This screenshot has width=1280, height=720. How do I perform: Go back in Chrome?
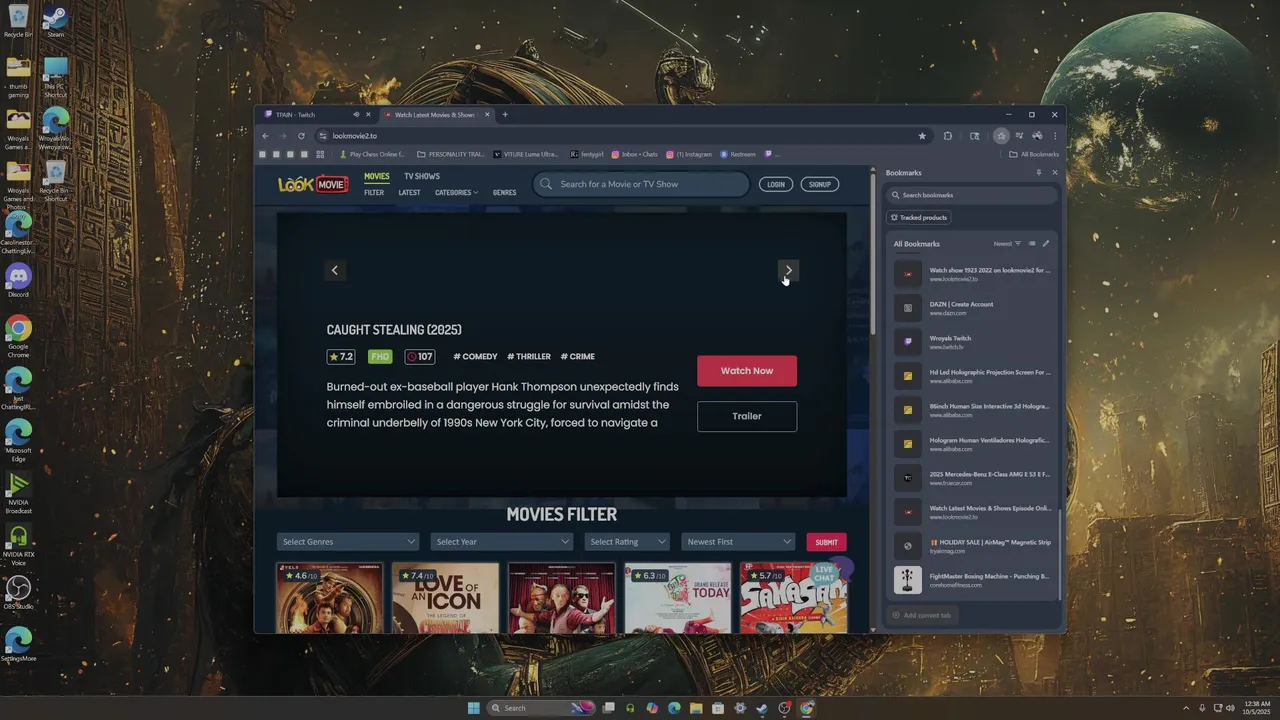coord(265,136)
